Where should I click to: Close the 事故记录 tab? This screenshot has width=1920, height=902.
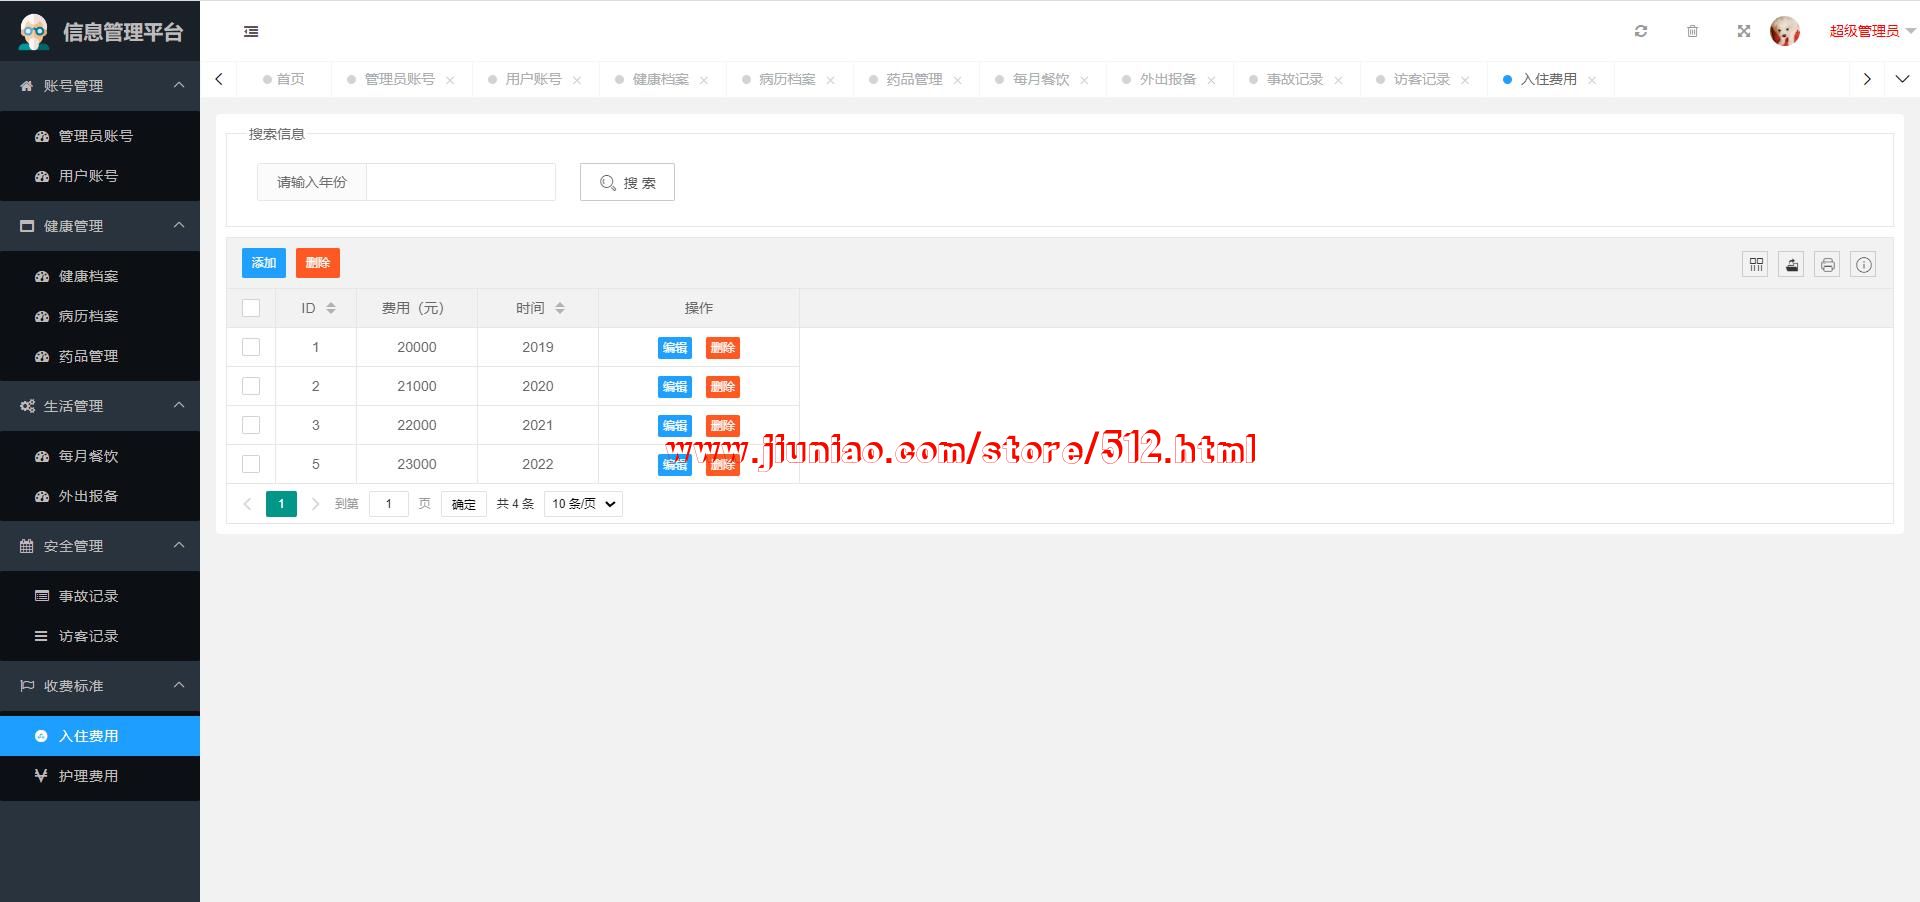click(x=1338, y=80)
